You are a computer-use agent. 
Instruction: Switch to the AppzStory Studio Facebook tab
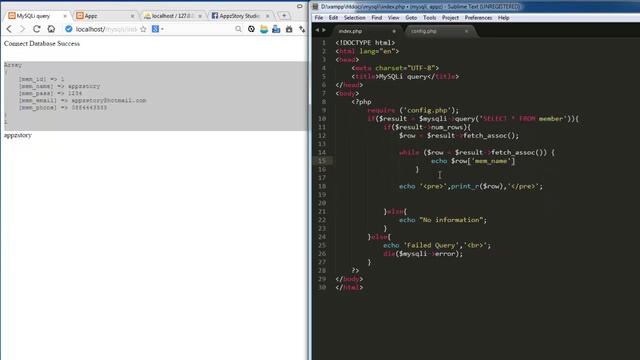coord(240,16)
